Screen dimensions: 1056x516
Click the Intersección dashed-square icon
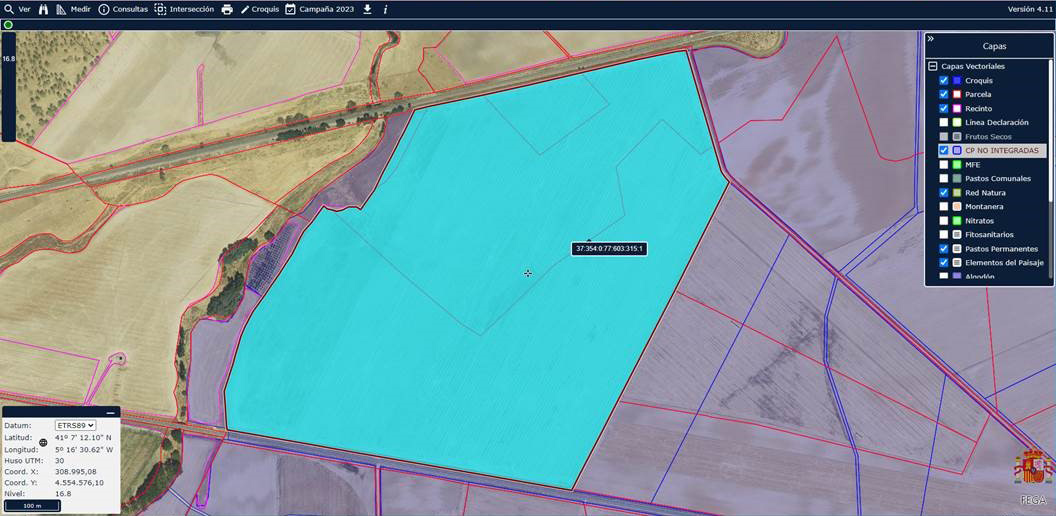[x=160, y=9]
